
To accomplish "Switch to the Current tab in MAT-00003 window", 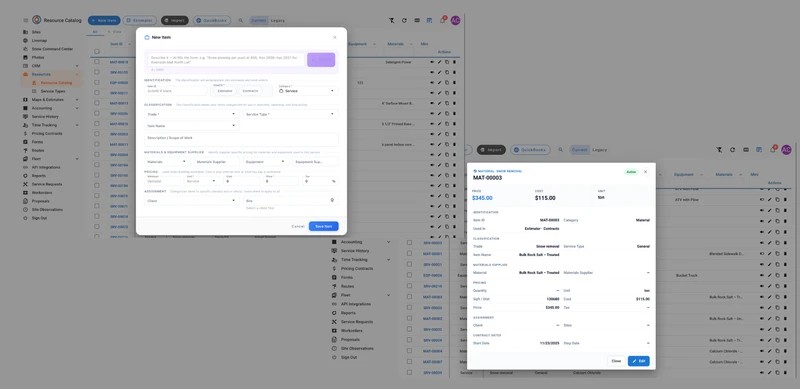I will click(579, 150).
